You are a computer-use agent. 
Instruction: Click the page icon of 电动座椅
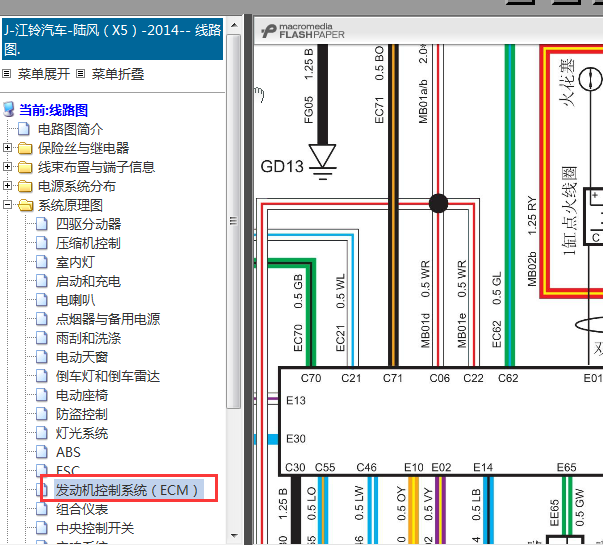pos(42,395)
